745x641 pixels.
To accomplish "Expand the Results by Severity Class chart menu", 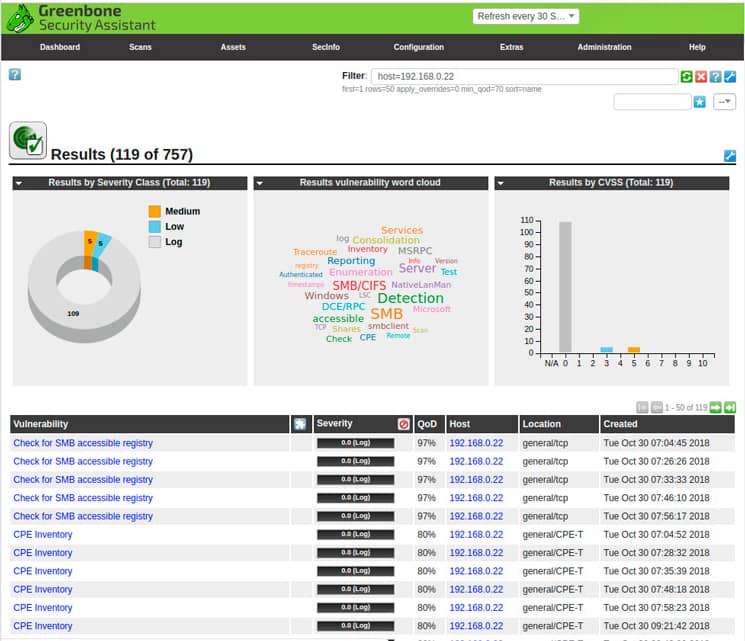I will (x=19, y=183).
